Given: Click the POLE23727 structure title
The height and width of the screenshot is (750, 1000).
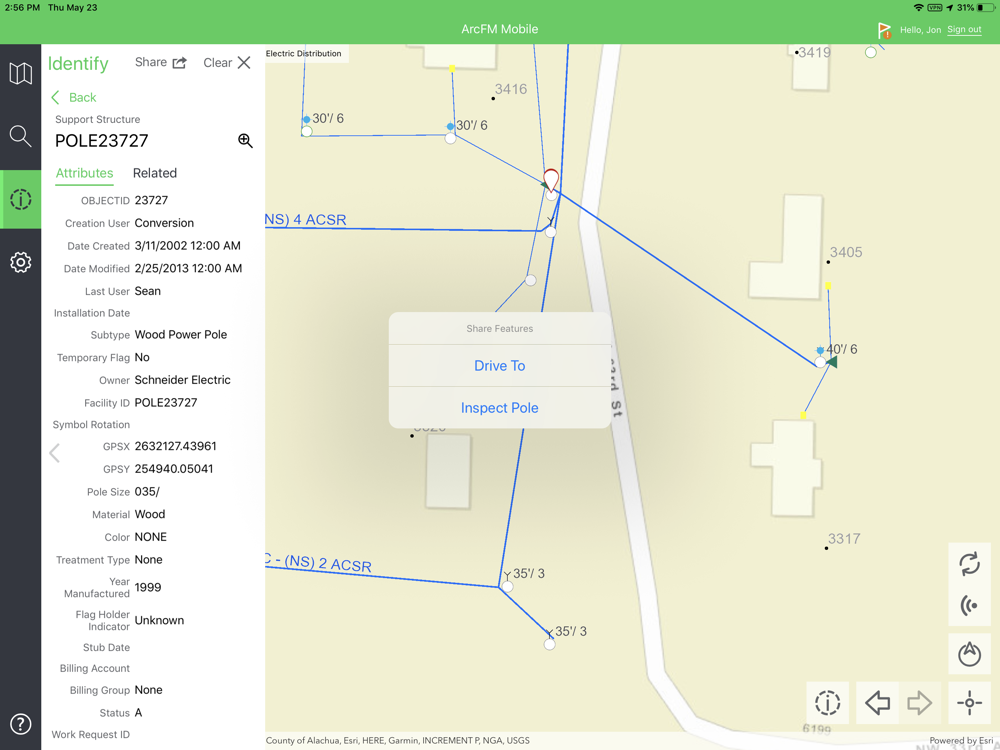Looking at the screenshot, I should [101, 140].
